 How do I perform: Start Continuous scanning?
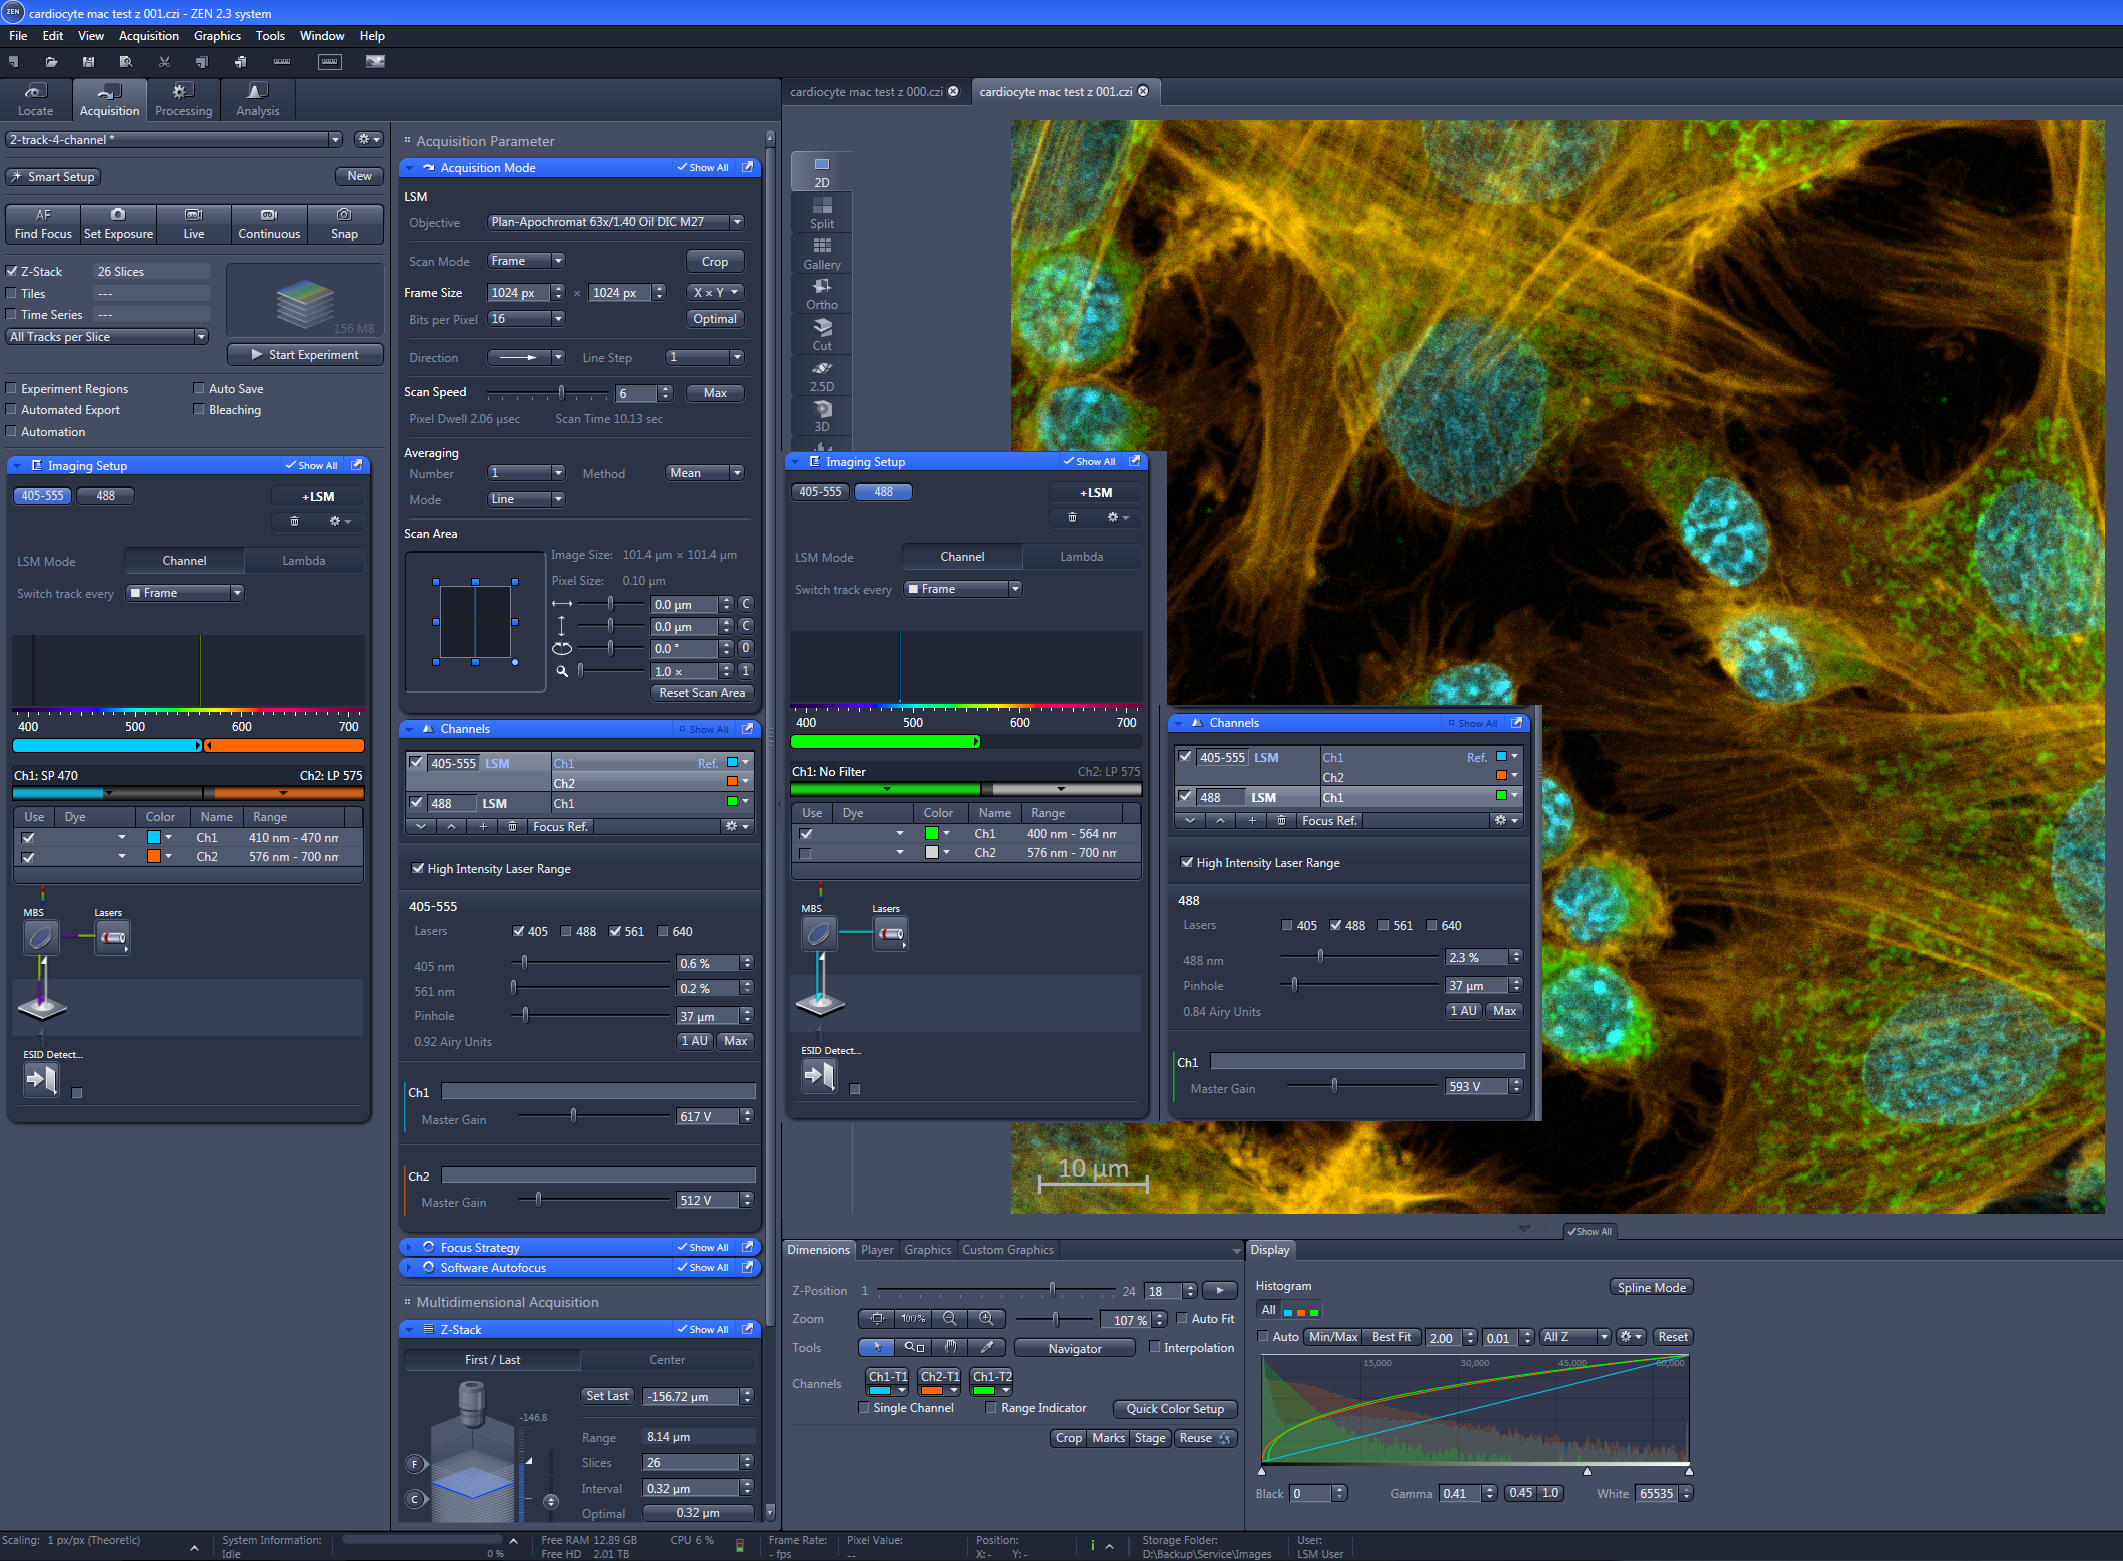[269, 224]
